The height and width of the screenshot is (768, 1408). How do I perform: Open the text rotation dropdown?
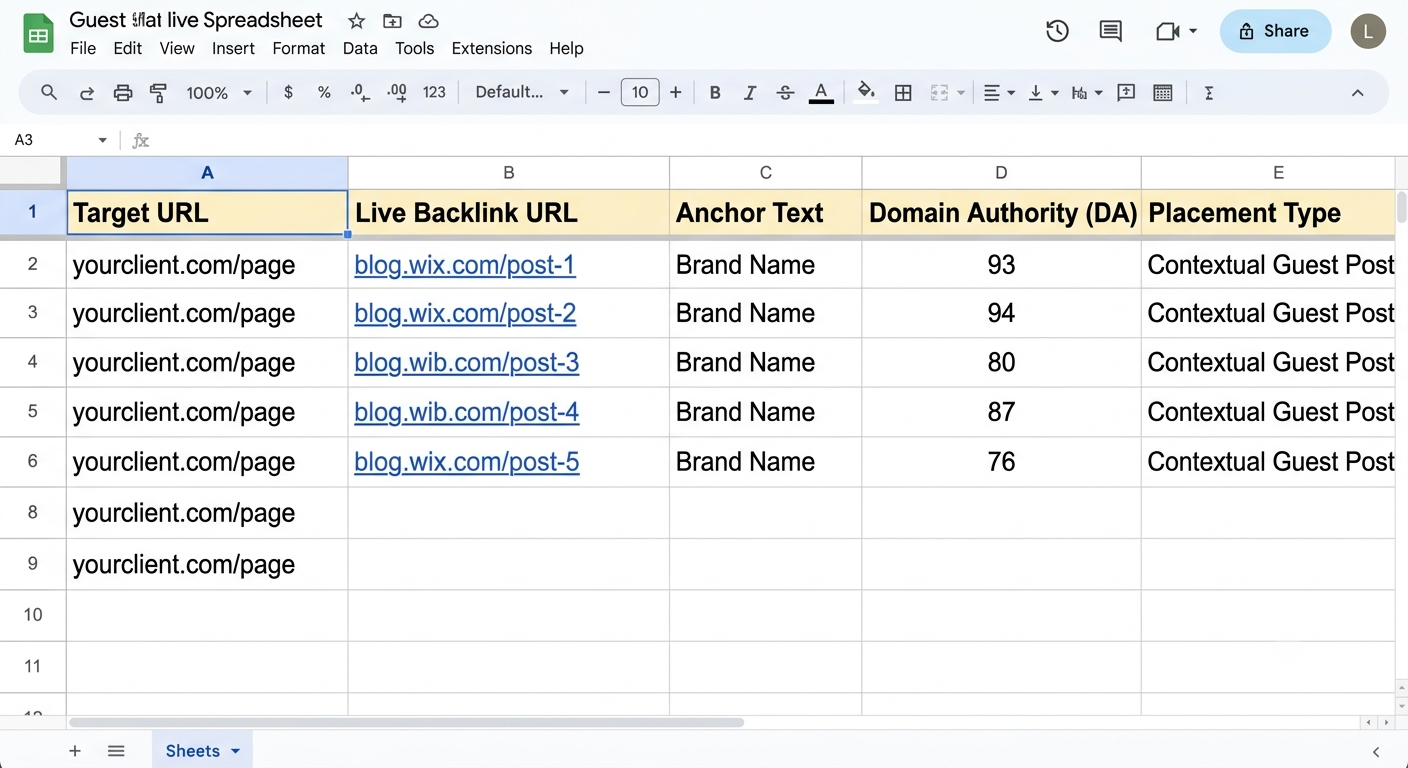pos(1087,93)
